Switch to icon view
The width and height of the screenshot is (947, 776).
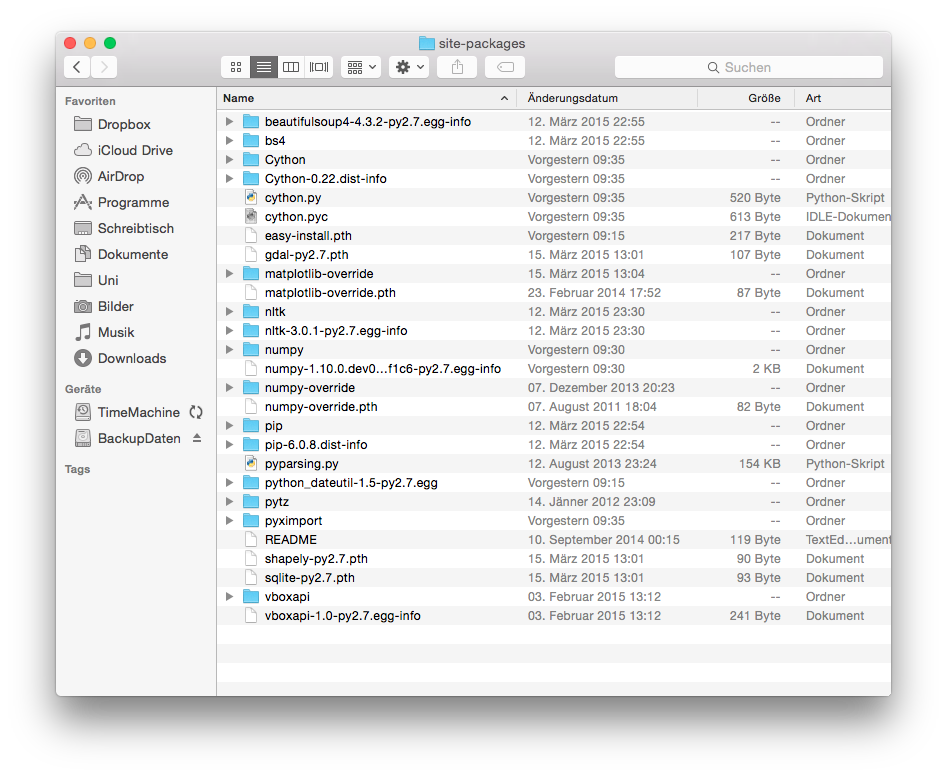236,67
